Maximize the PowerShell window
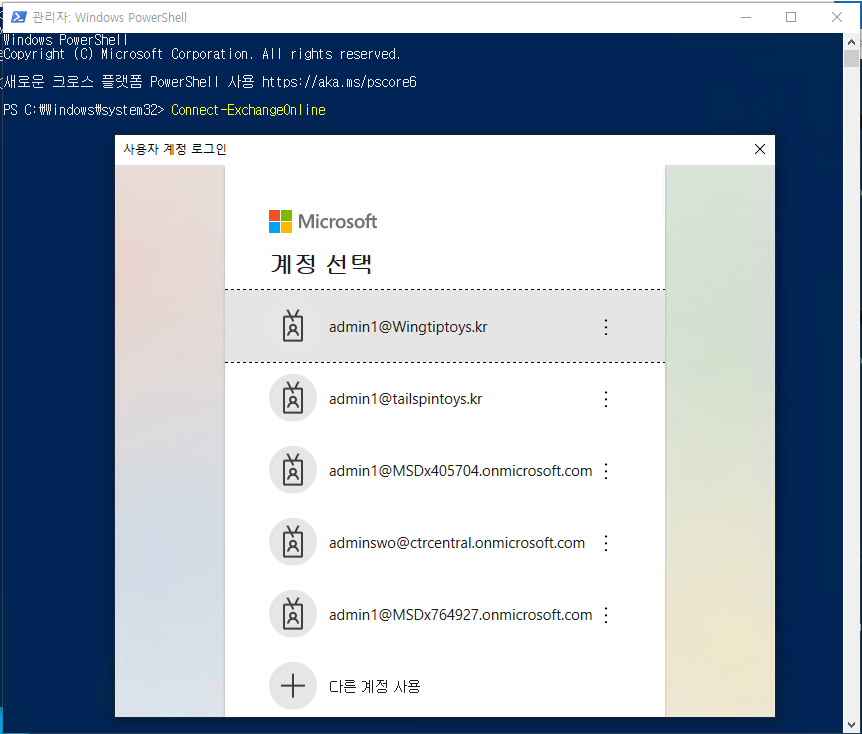 coord(791,17)
